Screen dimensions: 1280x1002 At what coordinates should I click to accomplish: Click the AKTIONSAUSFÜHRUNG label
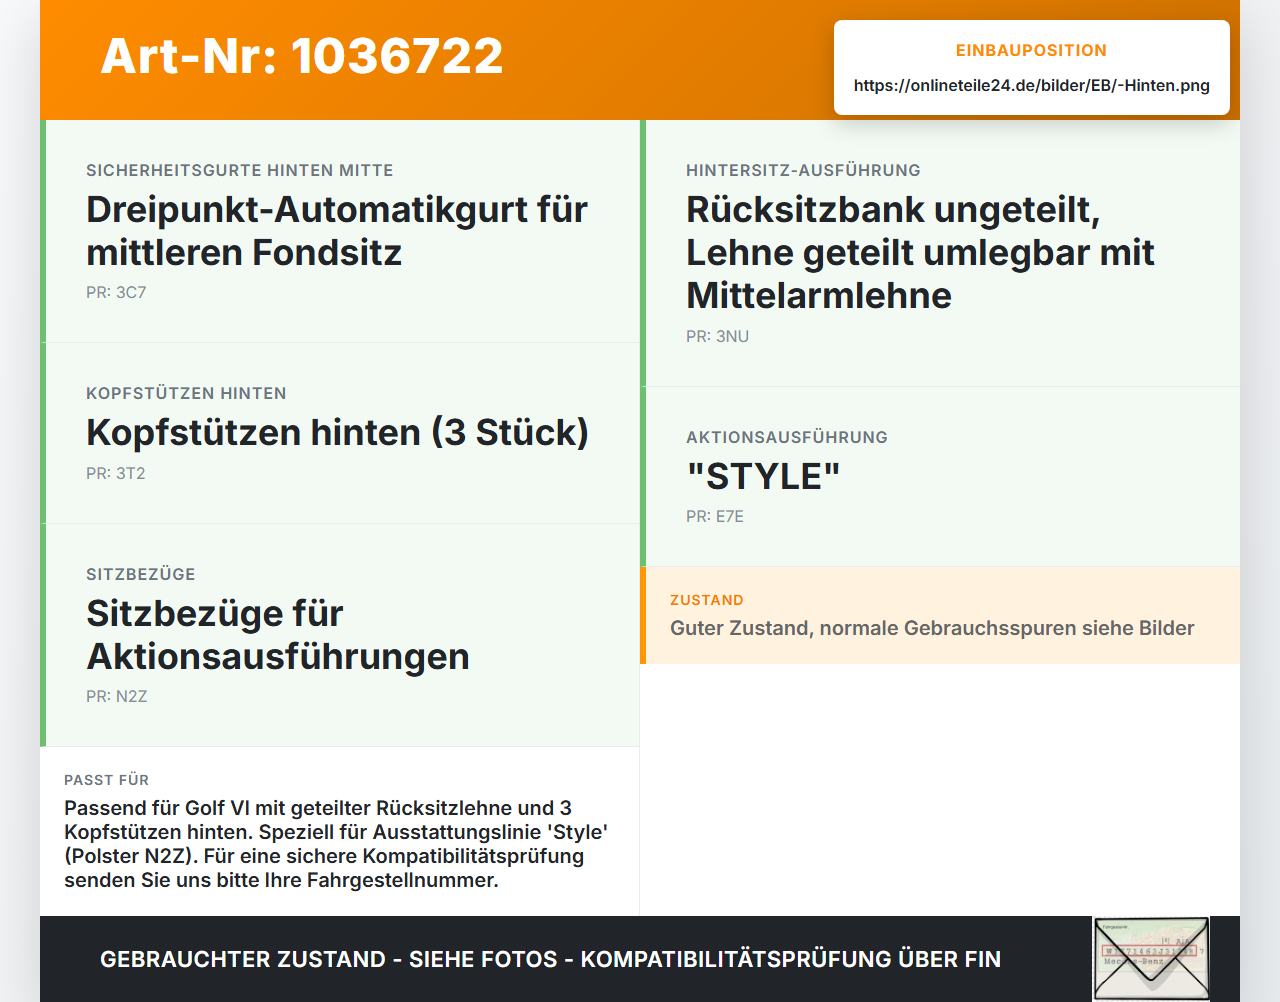click(x=787, y=437)
